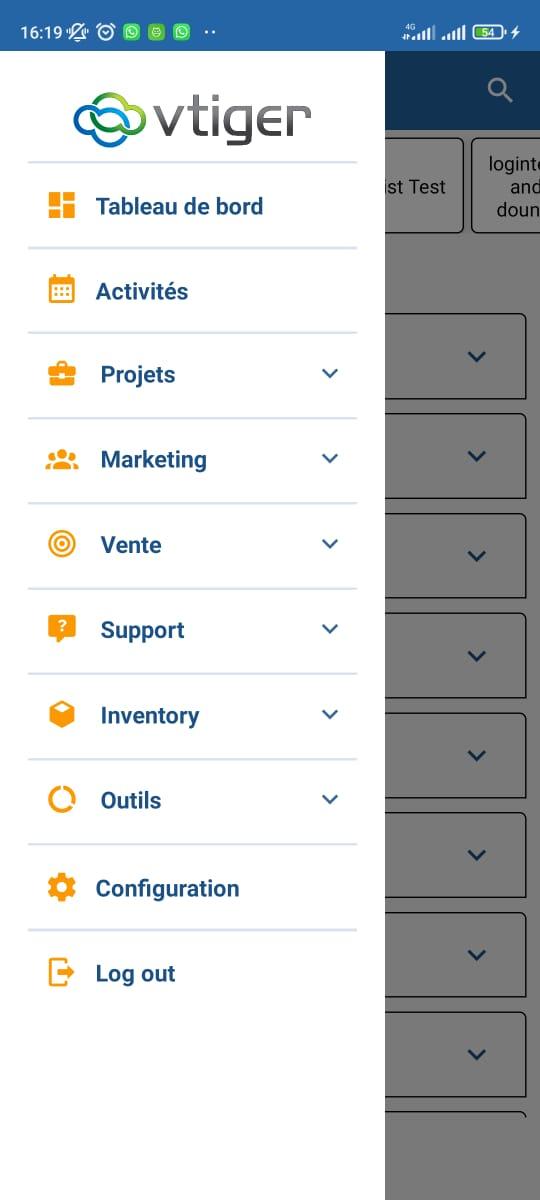Tap the Marketing people icon
This screenshot has width=540, height=1200.
coord(62,460)
